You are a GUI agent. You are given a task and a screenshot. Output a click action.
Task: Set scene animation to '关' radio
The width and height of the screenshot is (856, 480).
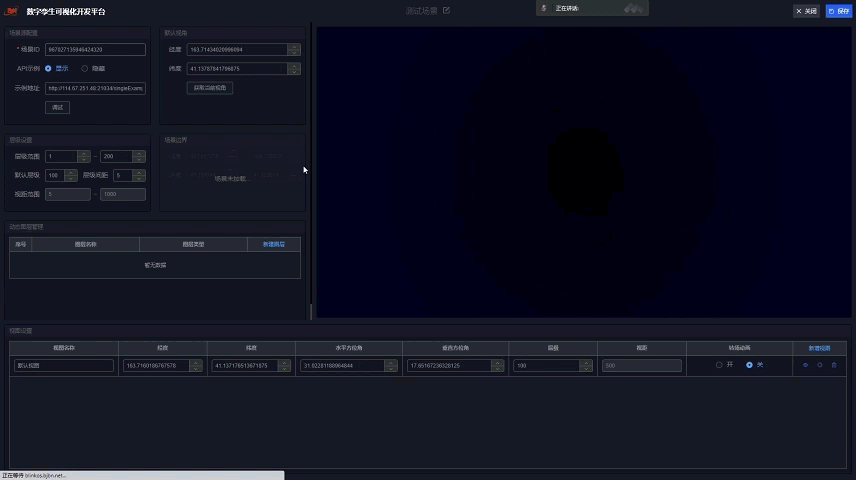[749, 365]
